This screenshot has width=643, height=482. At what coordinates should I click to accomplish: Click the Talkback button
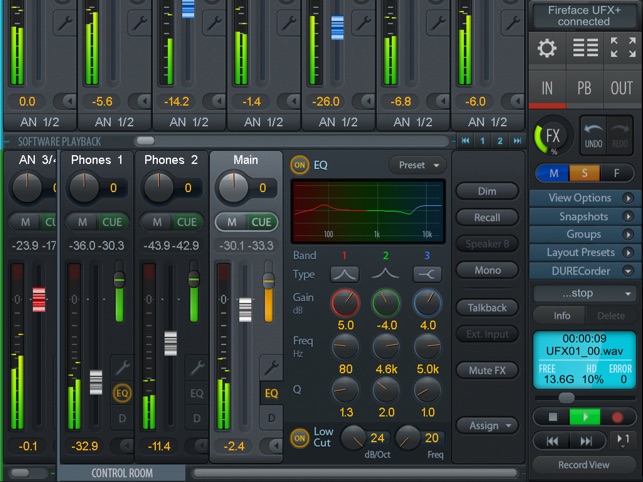[x=487, y=308]
